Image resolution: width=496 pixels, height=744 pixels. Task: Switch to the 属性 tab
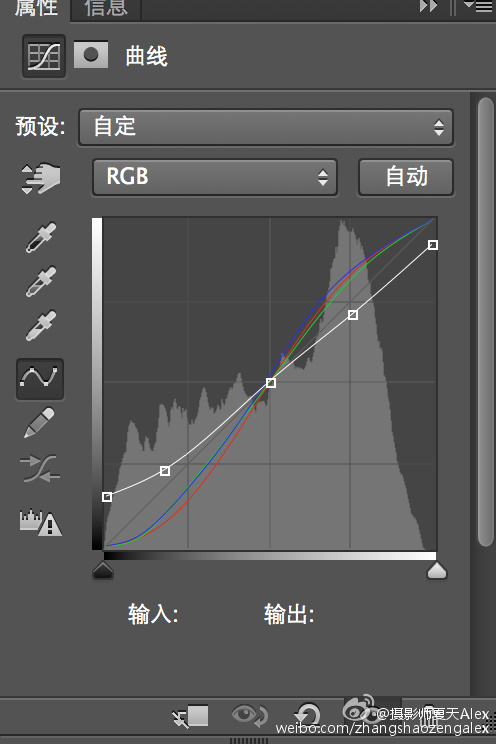(x=36, y=8)
